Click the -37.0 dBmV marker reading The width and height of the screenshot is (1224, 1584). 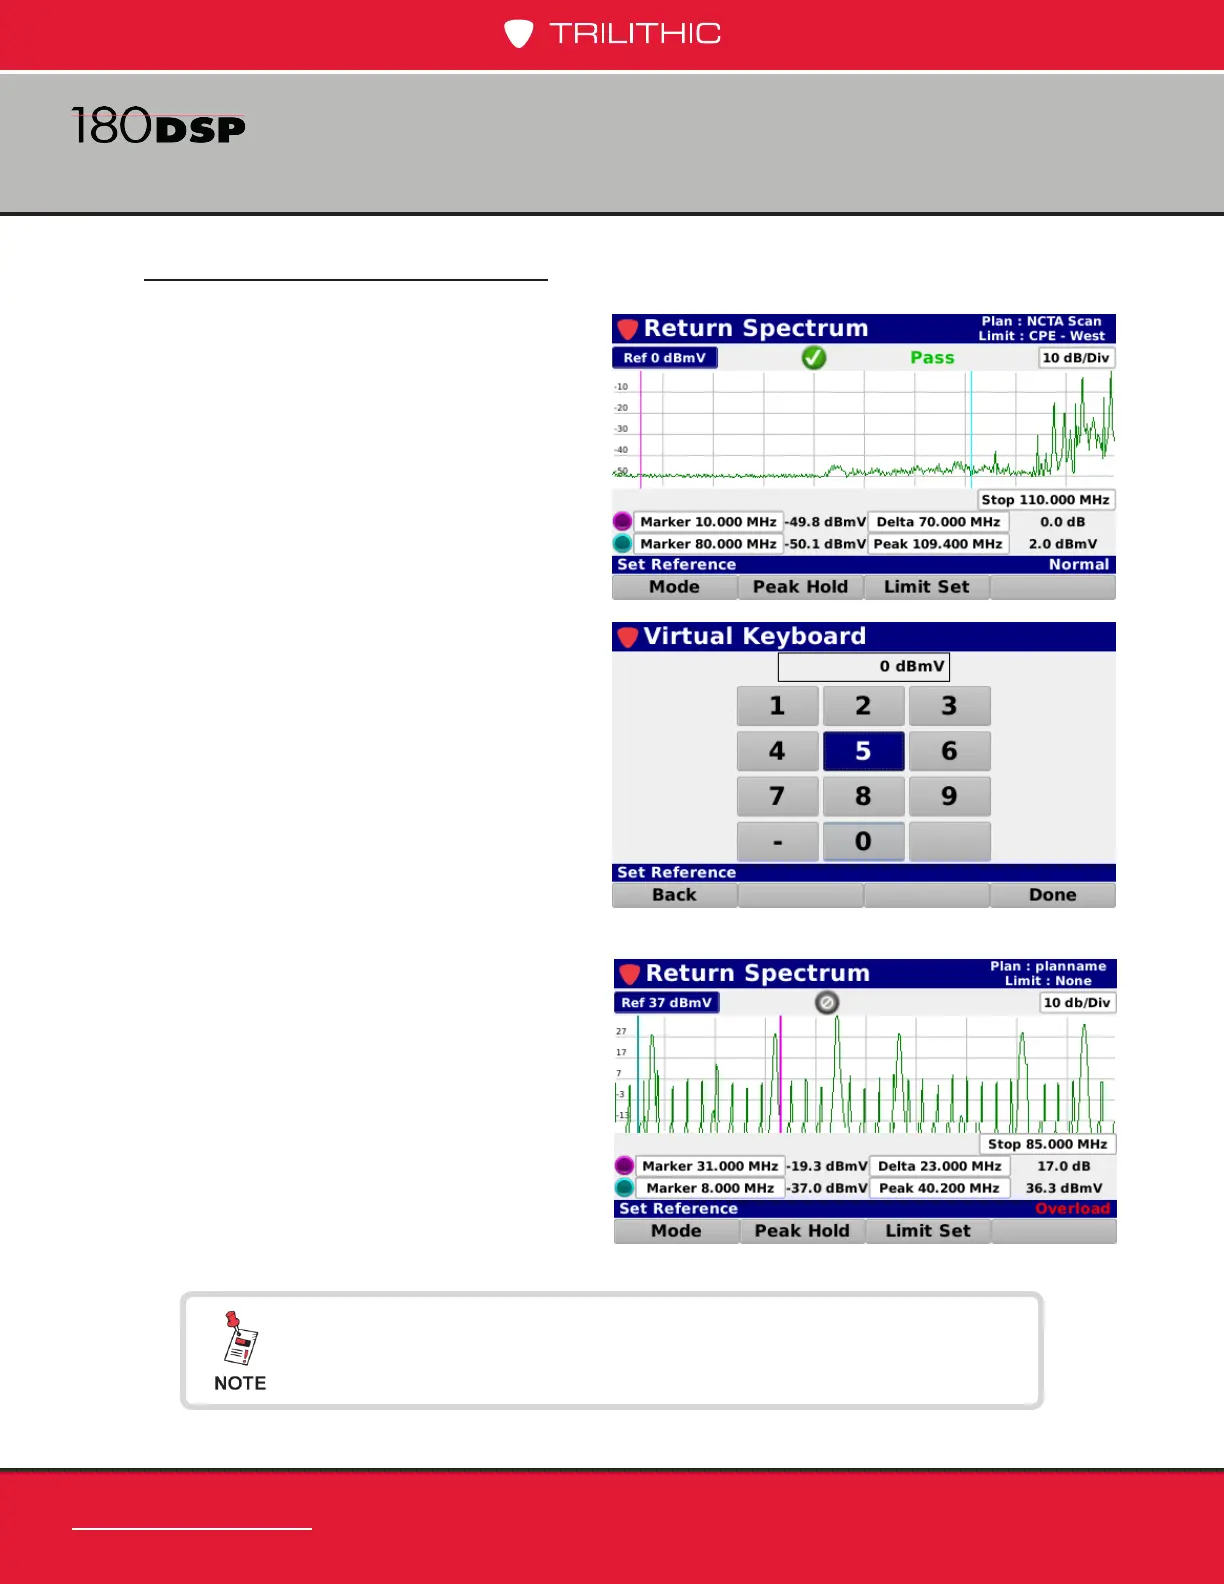[827, 1187]
